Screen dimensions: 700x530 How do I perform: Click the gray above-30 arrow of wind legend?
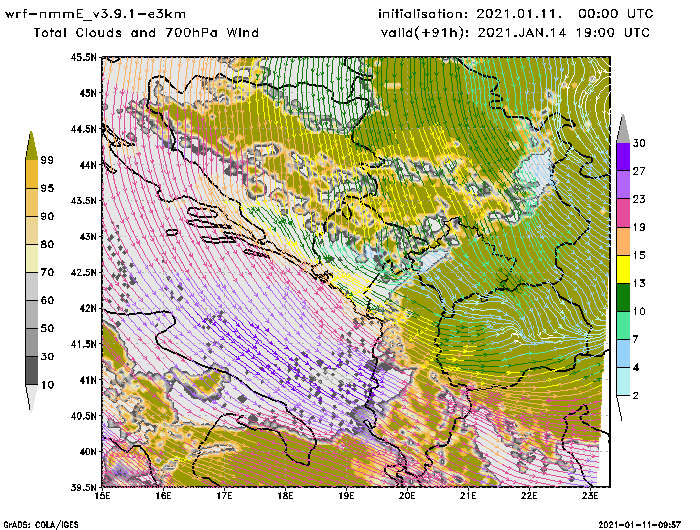coord(623,130)
